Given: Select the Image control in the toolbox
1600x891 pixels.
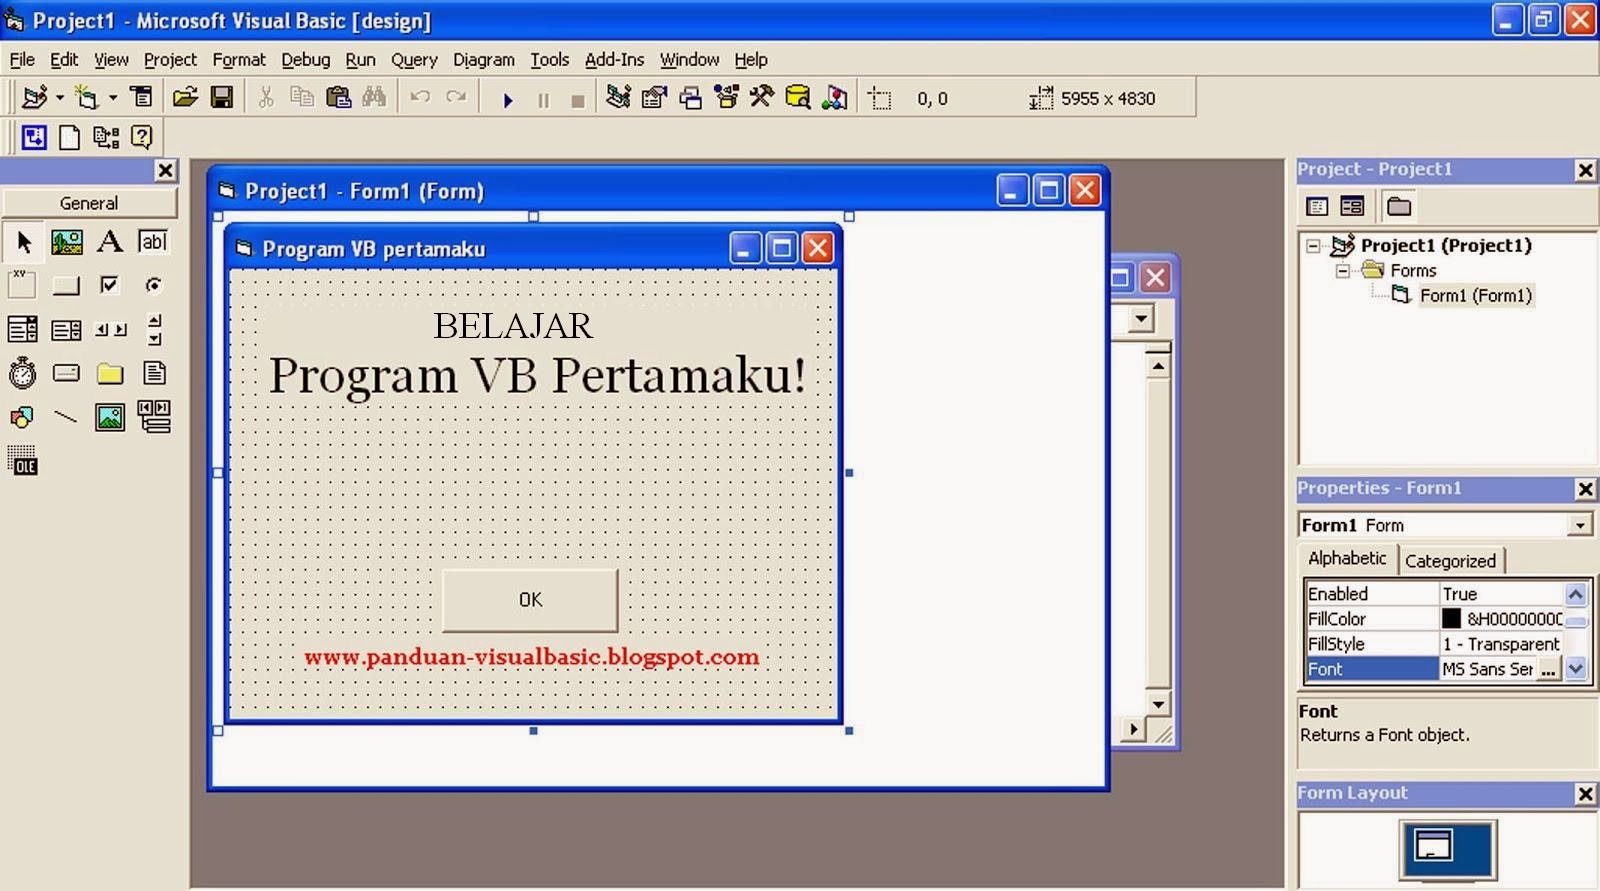Looking at the screenshot, I should click(x=110, y=416).
